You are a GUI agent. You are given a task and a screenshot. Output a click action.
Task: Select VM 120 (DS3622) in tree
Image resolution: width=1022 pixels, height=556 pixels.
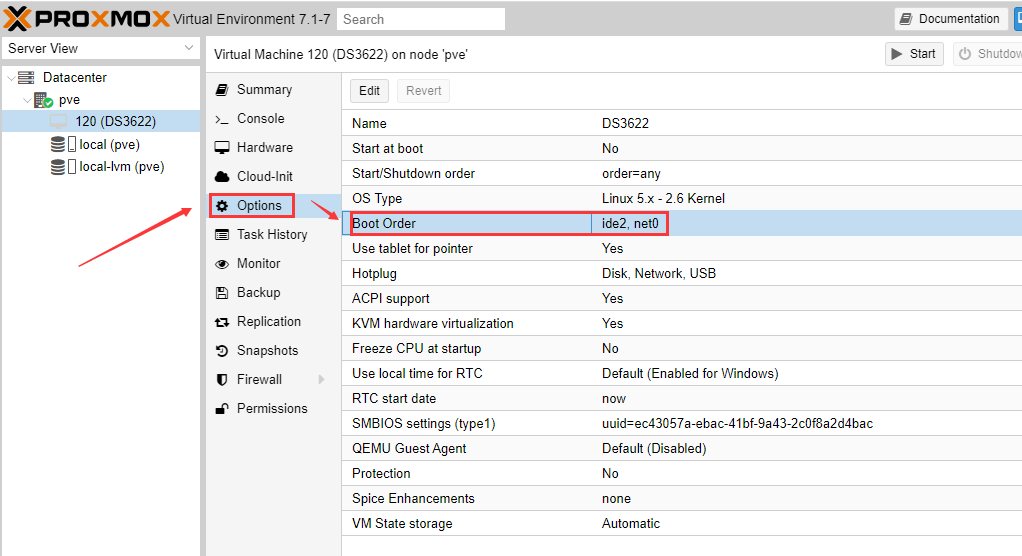[x=115, y=122]
